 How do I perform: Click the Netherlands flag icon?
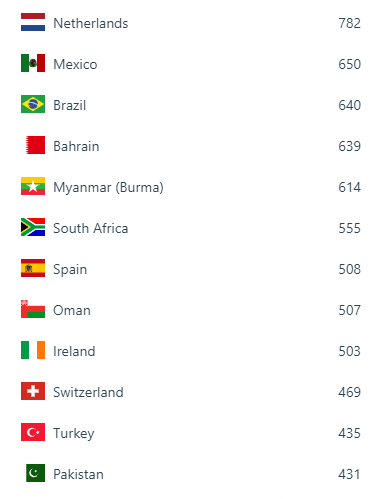tap(33, 22)
